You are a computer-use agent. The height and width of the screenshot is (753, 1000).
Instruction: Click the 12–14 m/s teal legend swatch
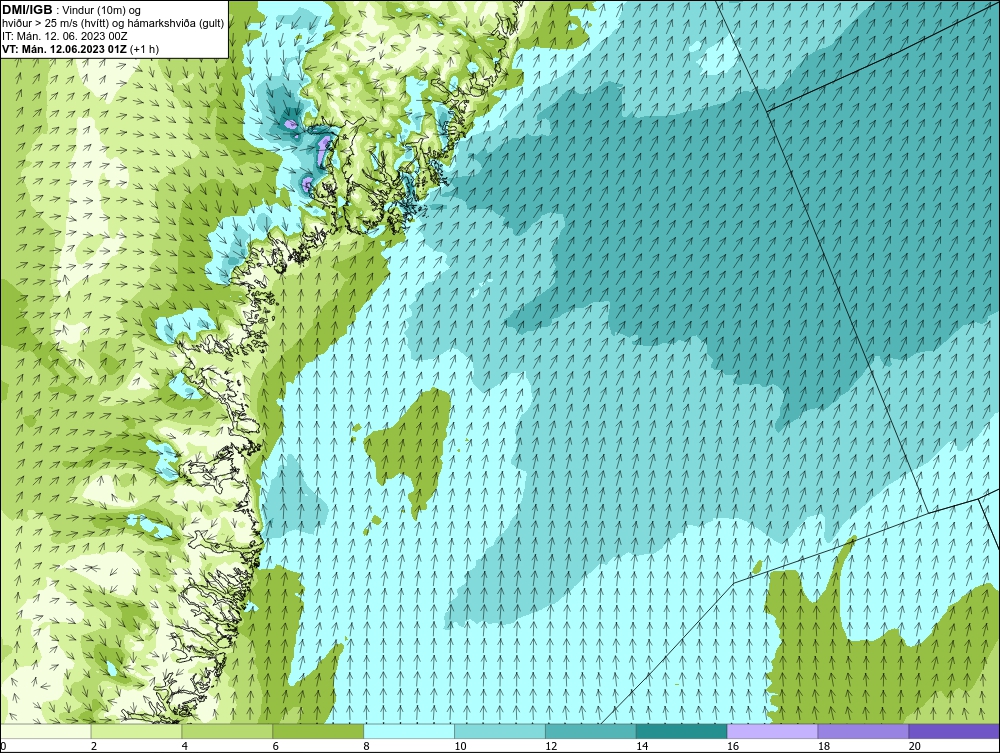[x=591, y=731]
